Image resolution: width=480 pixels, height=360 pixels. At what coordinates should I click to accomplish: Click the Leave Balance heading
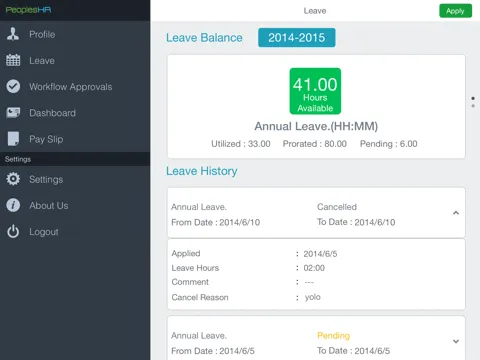(204, 38)
